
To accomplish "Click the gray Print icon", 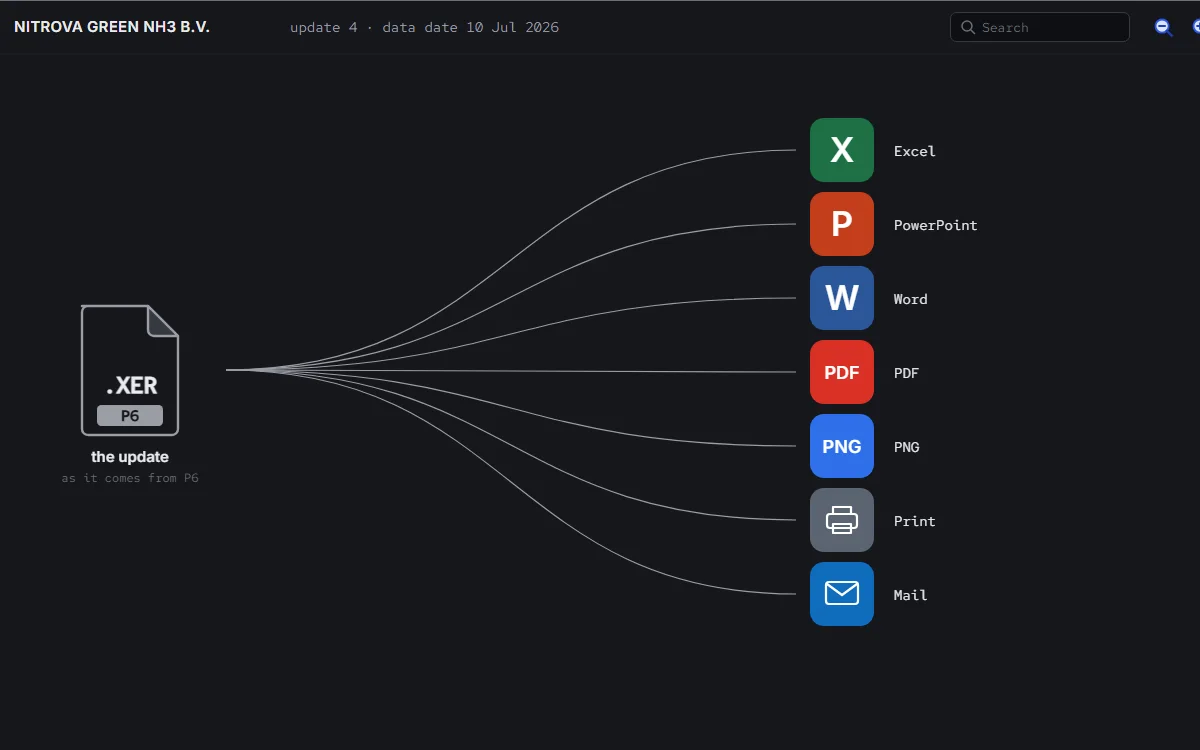I will coord(842,520).
